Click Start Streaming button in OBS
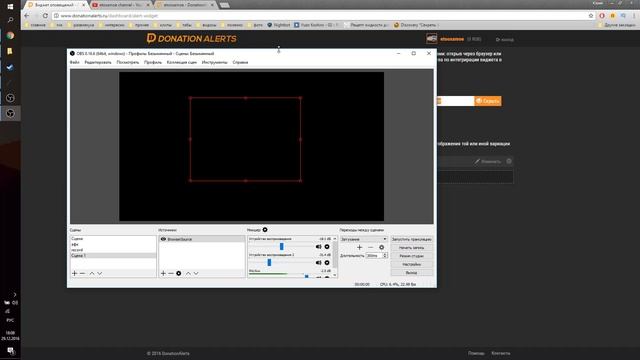Image resolution: width=640 pixels, height=360 pixels. pyautogui.click(x=411, y=239)
